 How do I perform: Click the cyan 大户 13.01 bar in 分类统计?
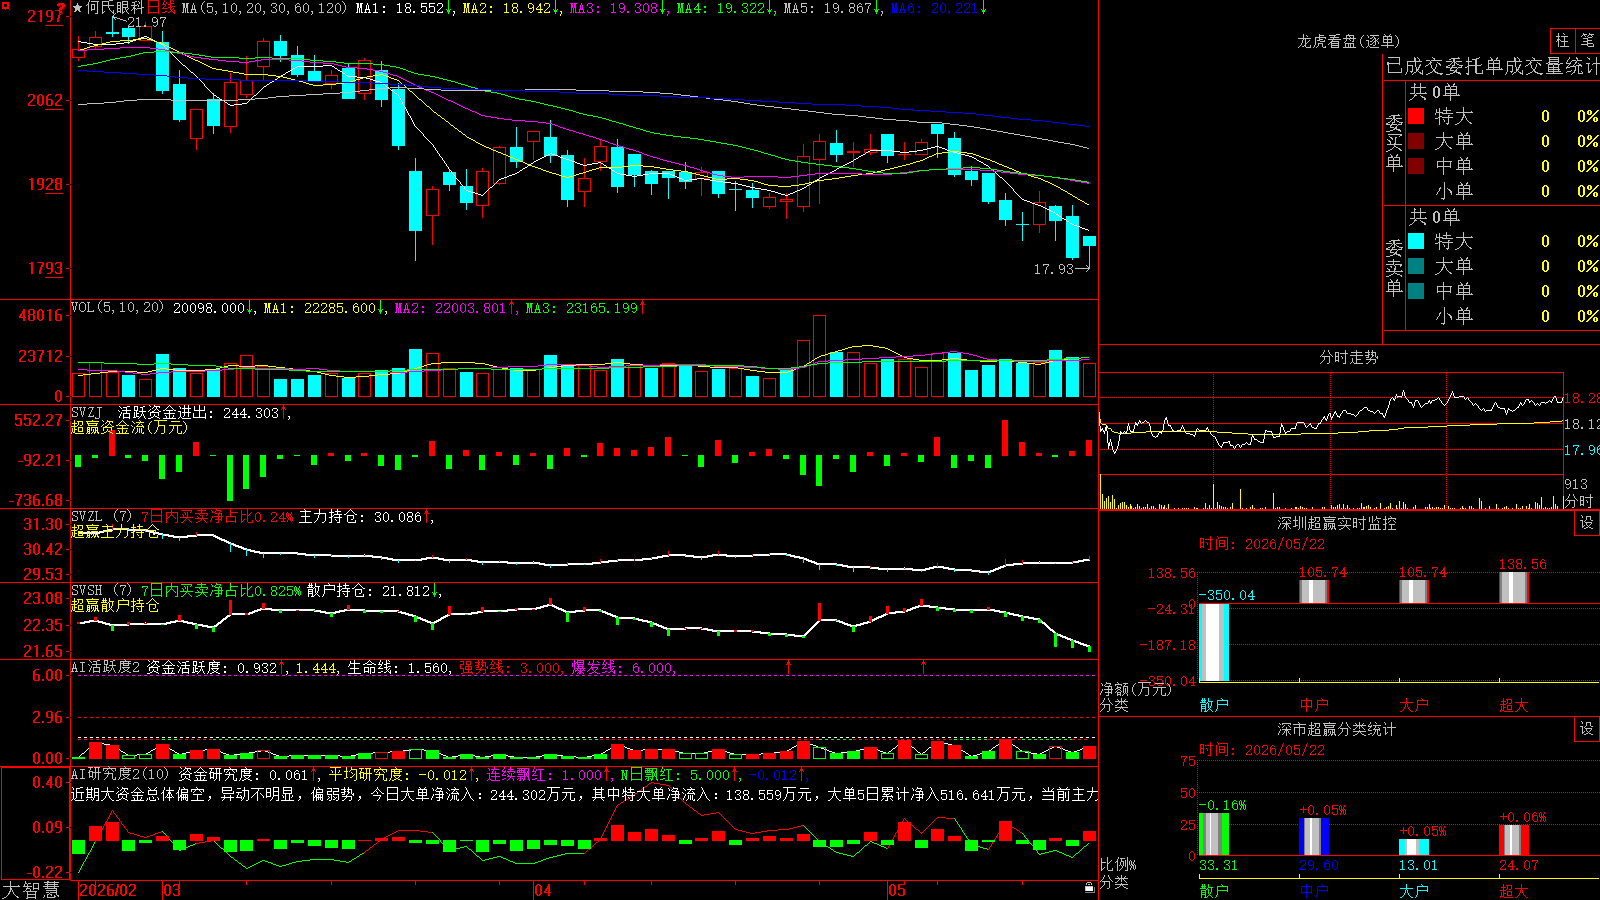pos(1414,847)
